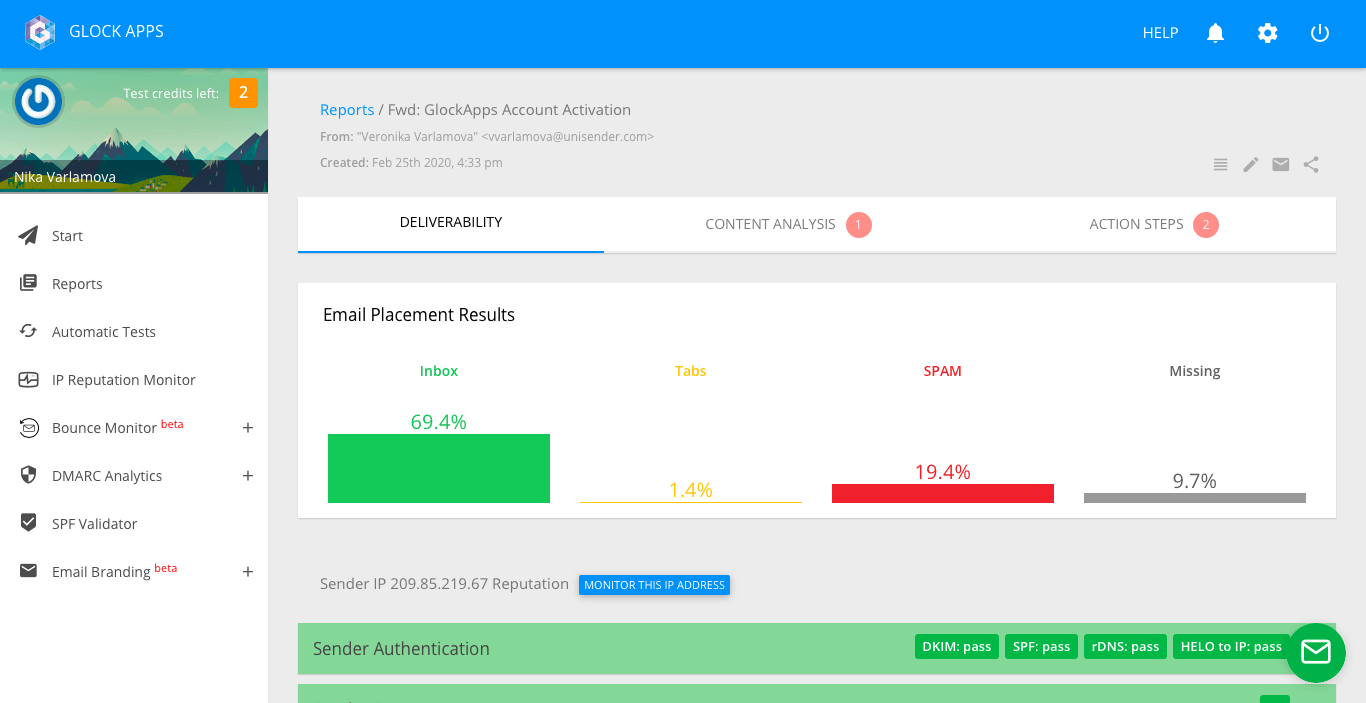
Task: Expand Email Branding submenu plus
Action: point(248,572)
